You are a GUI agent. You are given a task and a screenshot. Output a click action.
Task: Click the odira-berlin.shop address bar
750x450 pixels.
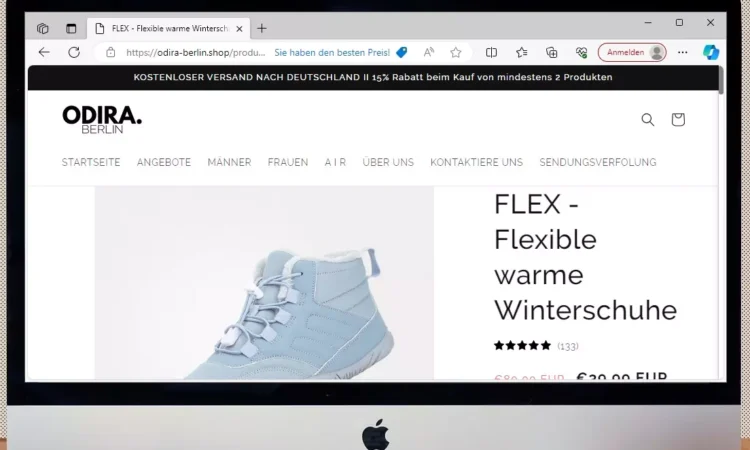(196, 53)
